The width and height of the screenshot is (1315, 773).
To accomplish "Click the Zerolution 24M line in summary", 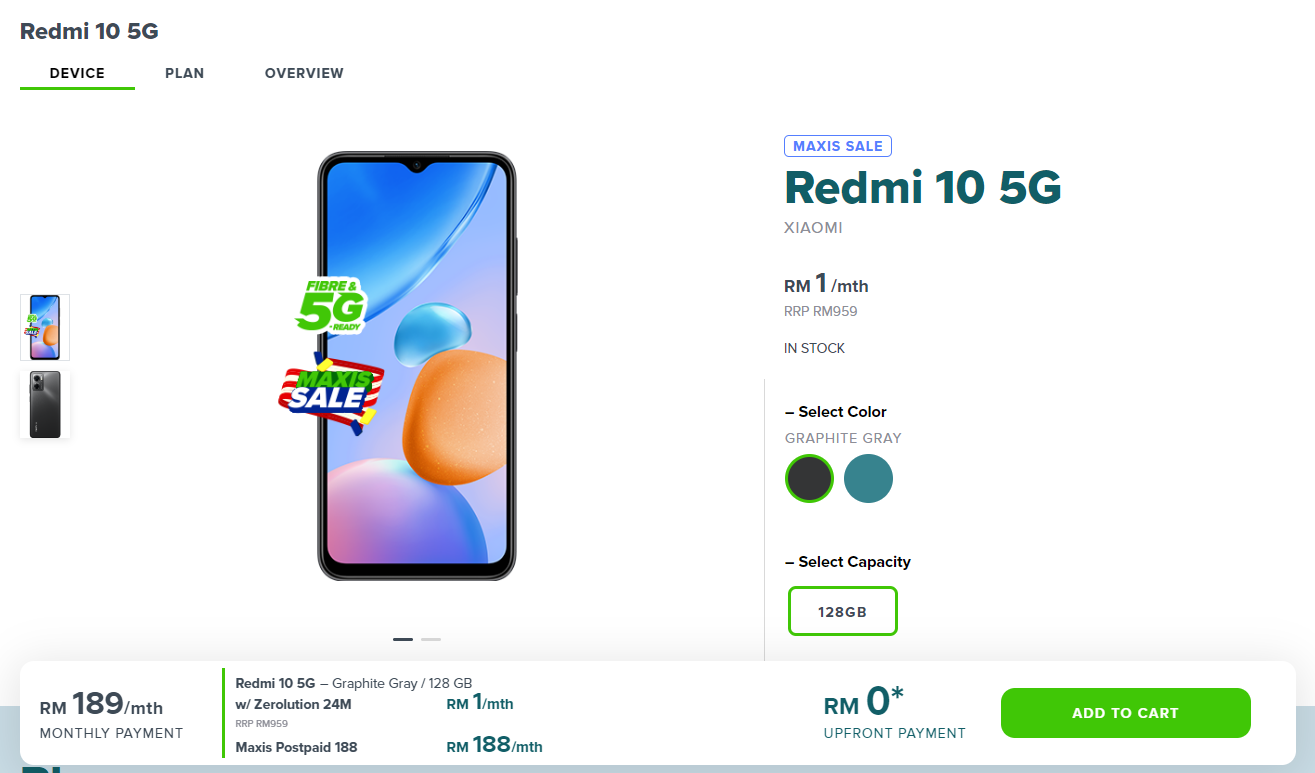I will (x=293, y=704).
